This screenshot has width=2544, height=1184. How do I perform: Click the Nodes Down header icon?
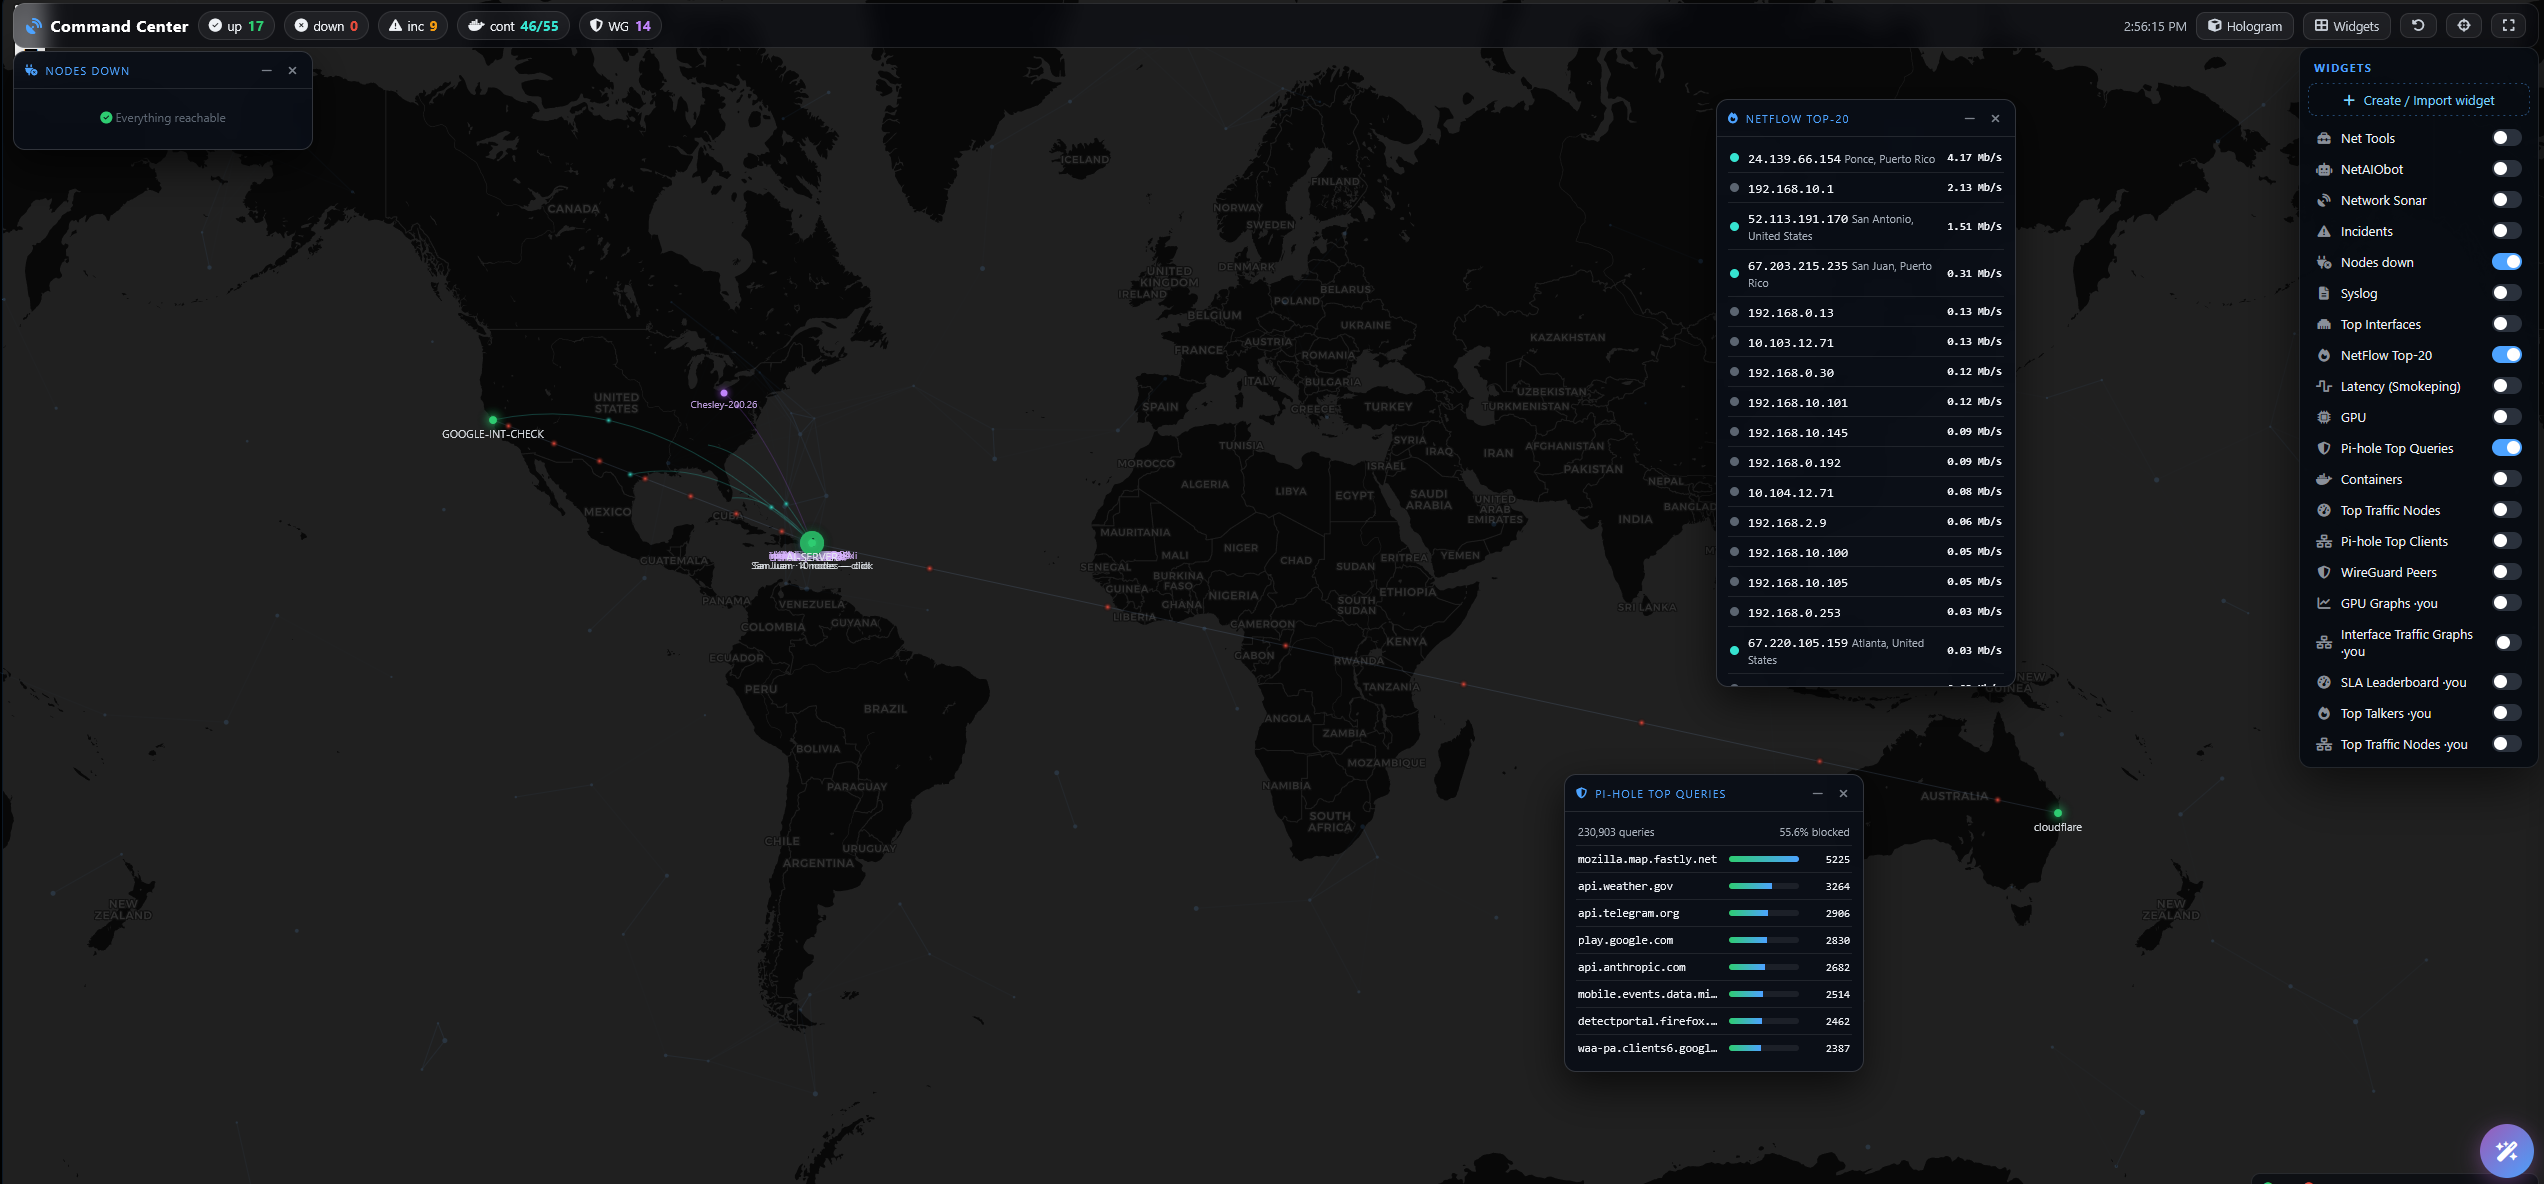tap(31, 71)
